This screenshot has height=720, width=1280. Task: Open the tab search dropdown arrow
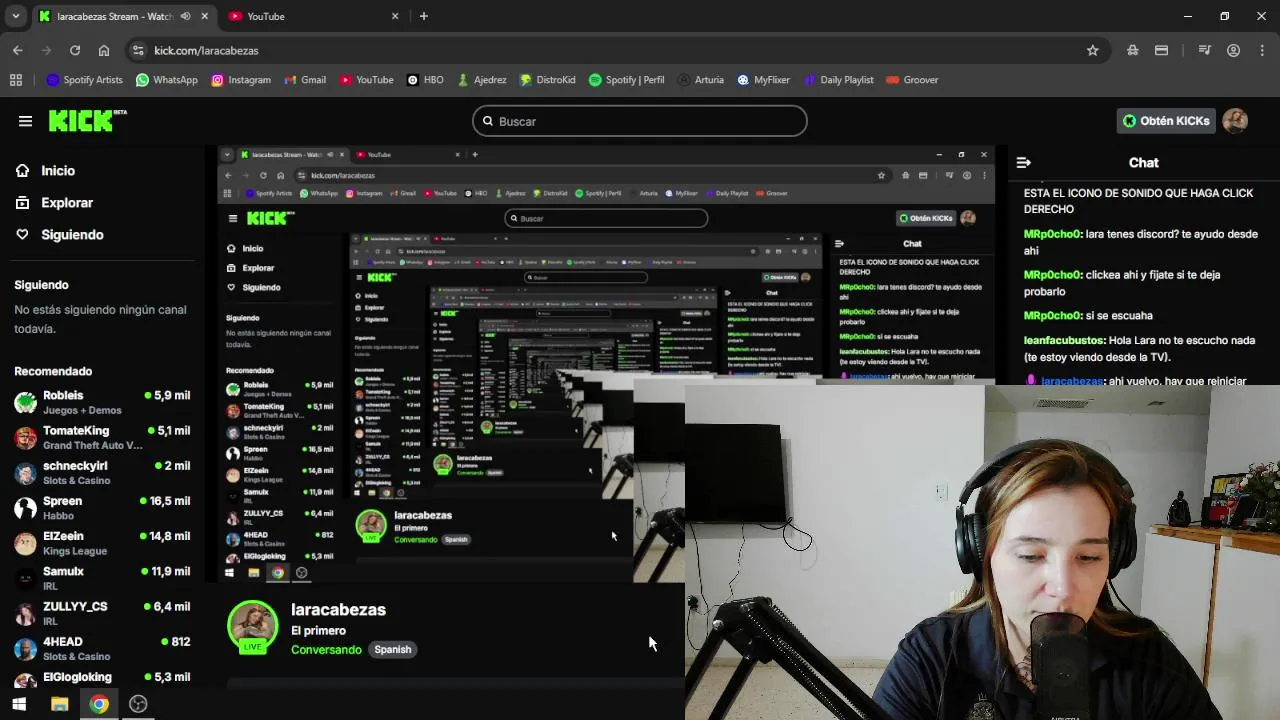click(16, 16)
